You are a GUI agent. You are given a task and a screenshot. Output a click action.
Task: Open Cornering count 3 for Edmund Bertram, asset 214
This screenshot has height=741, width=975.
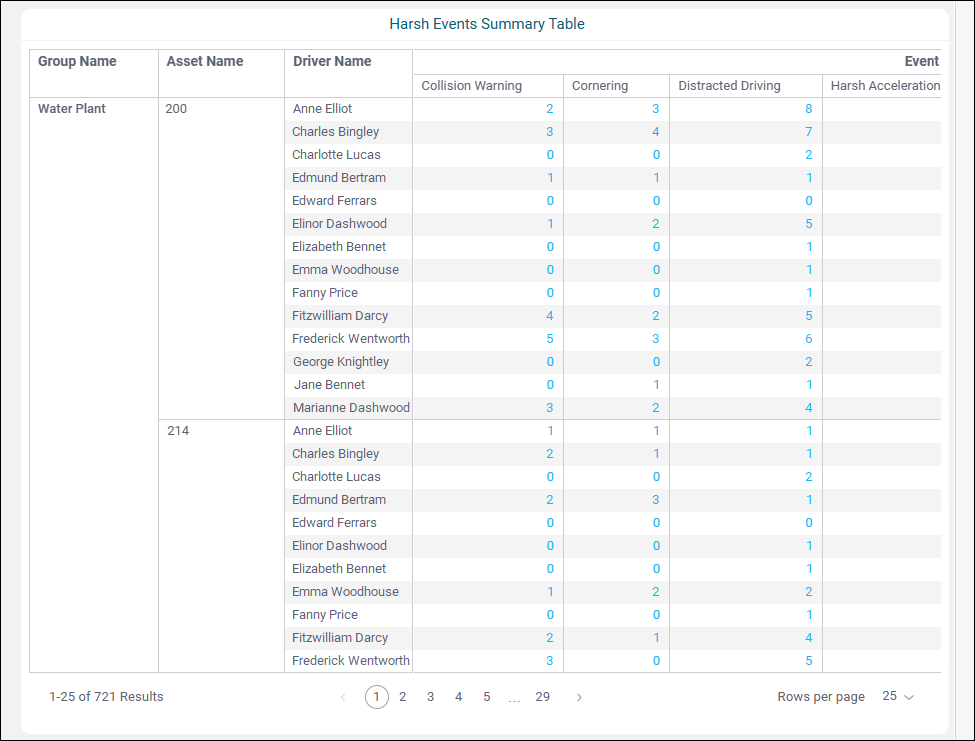coord(655,500)
